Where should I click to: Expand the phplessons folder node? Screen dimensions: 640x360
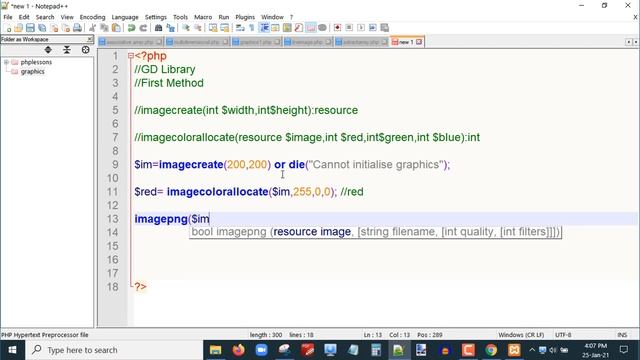(x=6, y=62)
